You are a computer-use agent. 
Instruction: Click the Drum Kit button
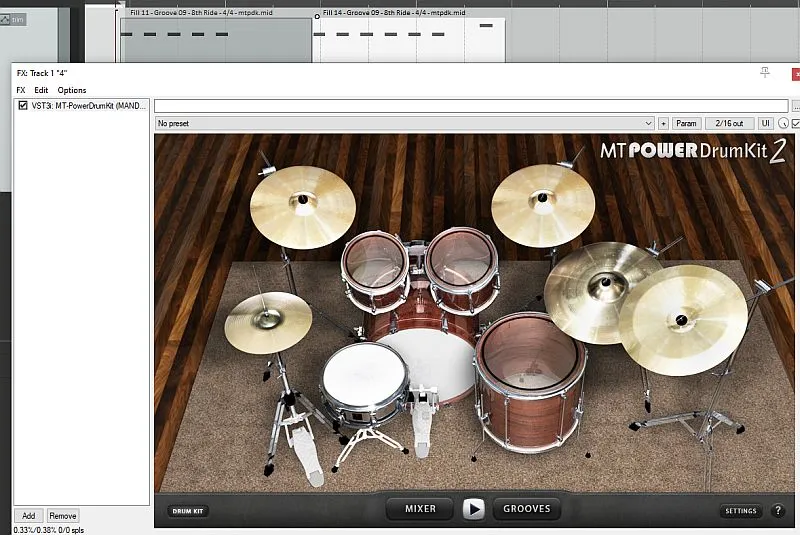coord(188,511)
